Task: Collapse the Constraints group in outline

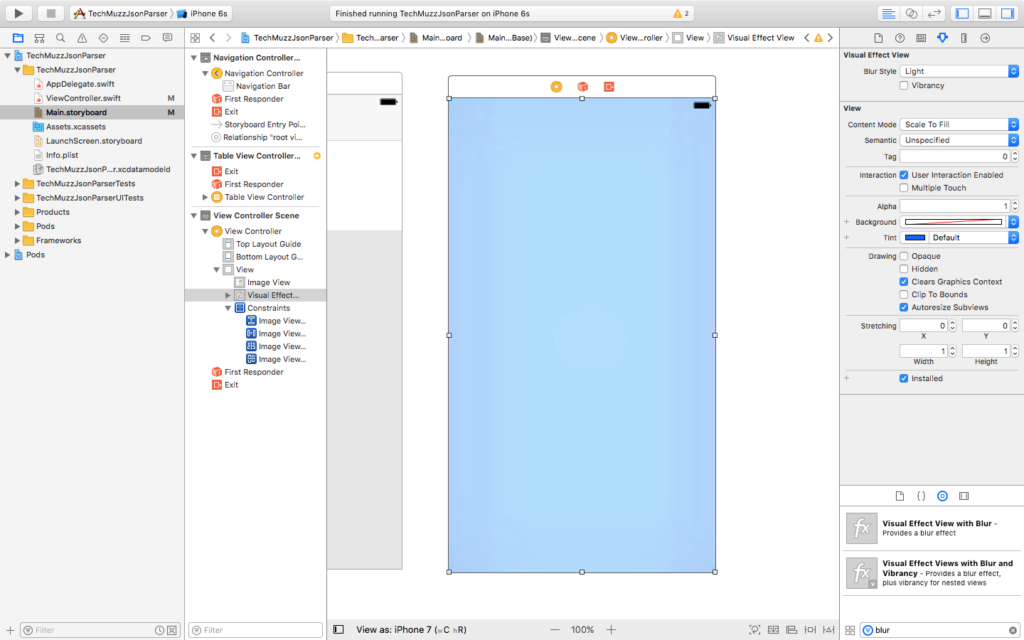Action: click(228, 308)
